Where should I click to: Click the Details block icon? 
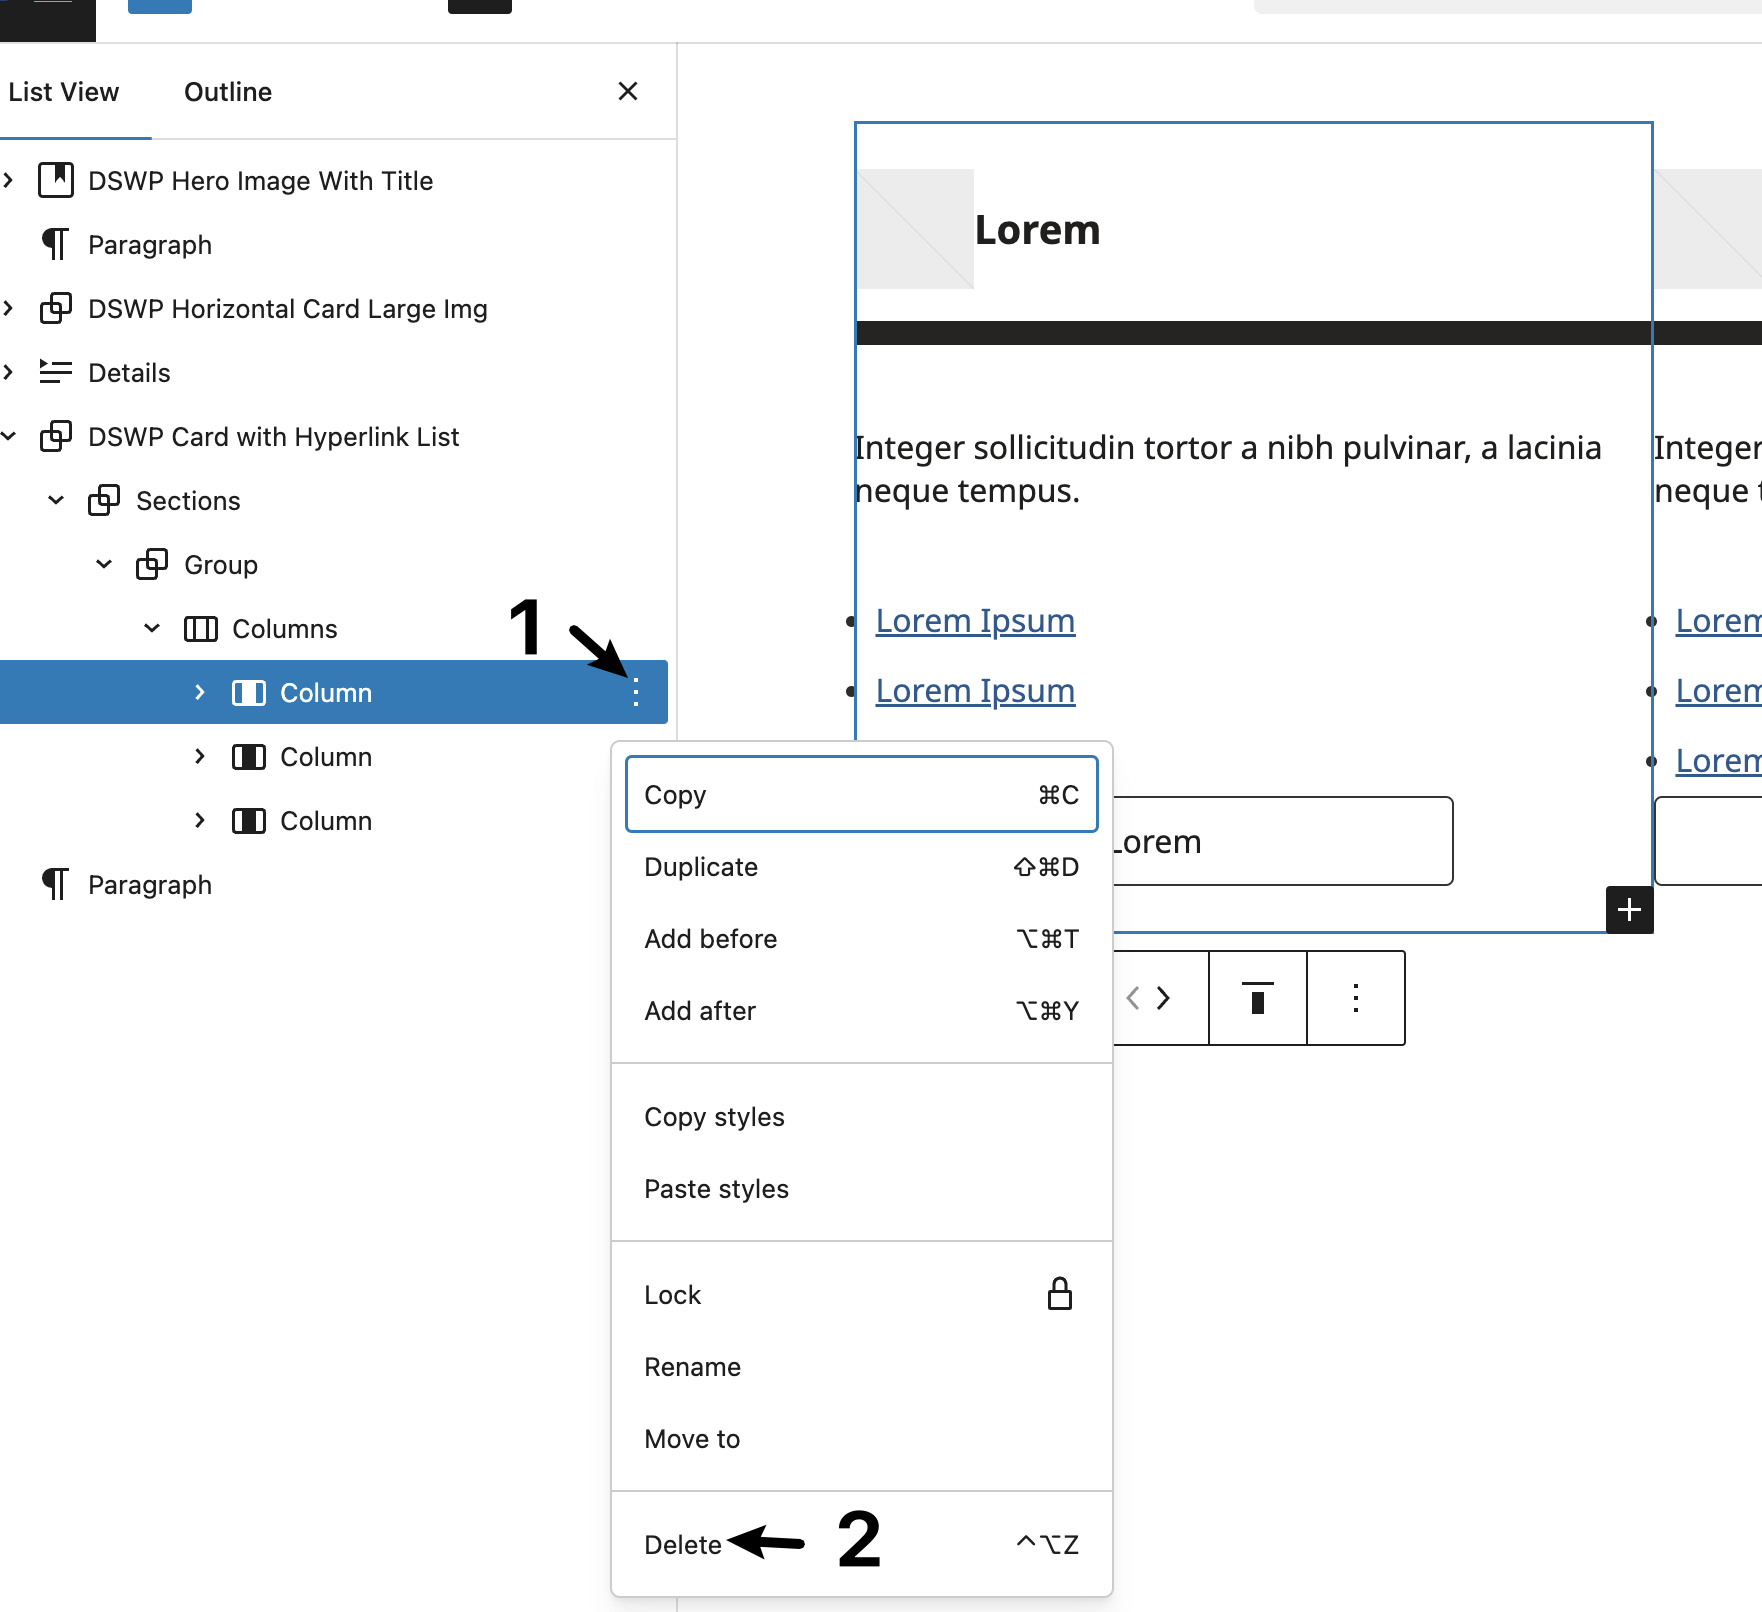56,372
